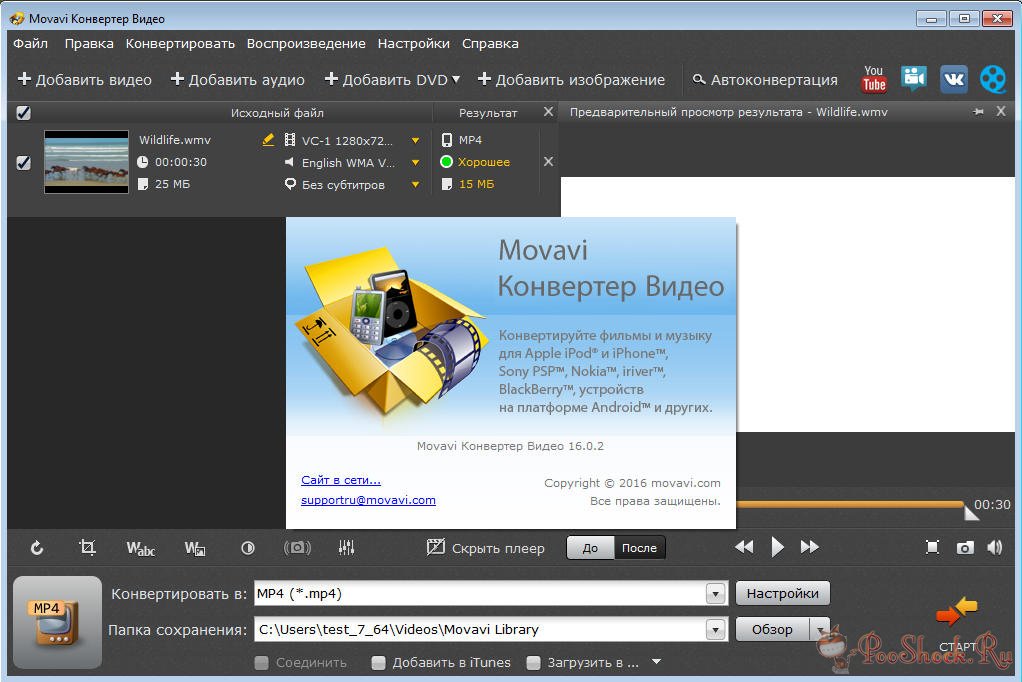The image size is (1022, 682).
Task: Select the crop tool icon
Action: click(88, 547)
